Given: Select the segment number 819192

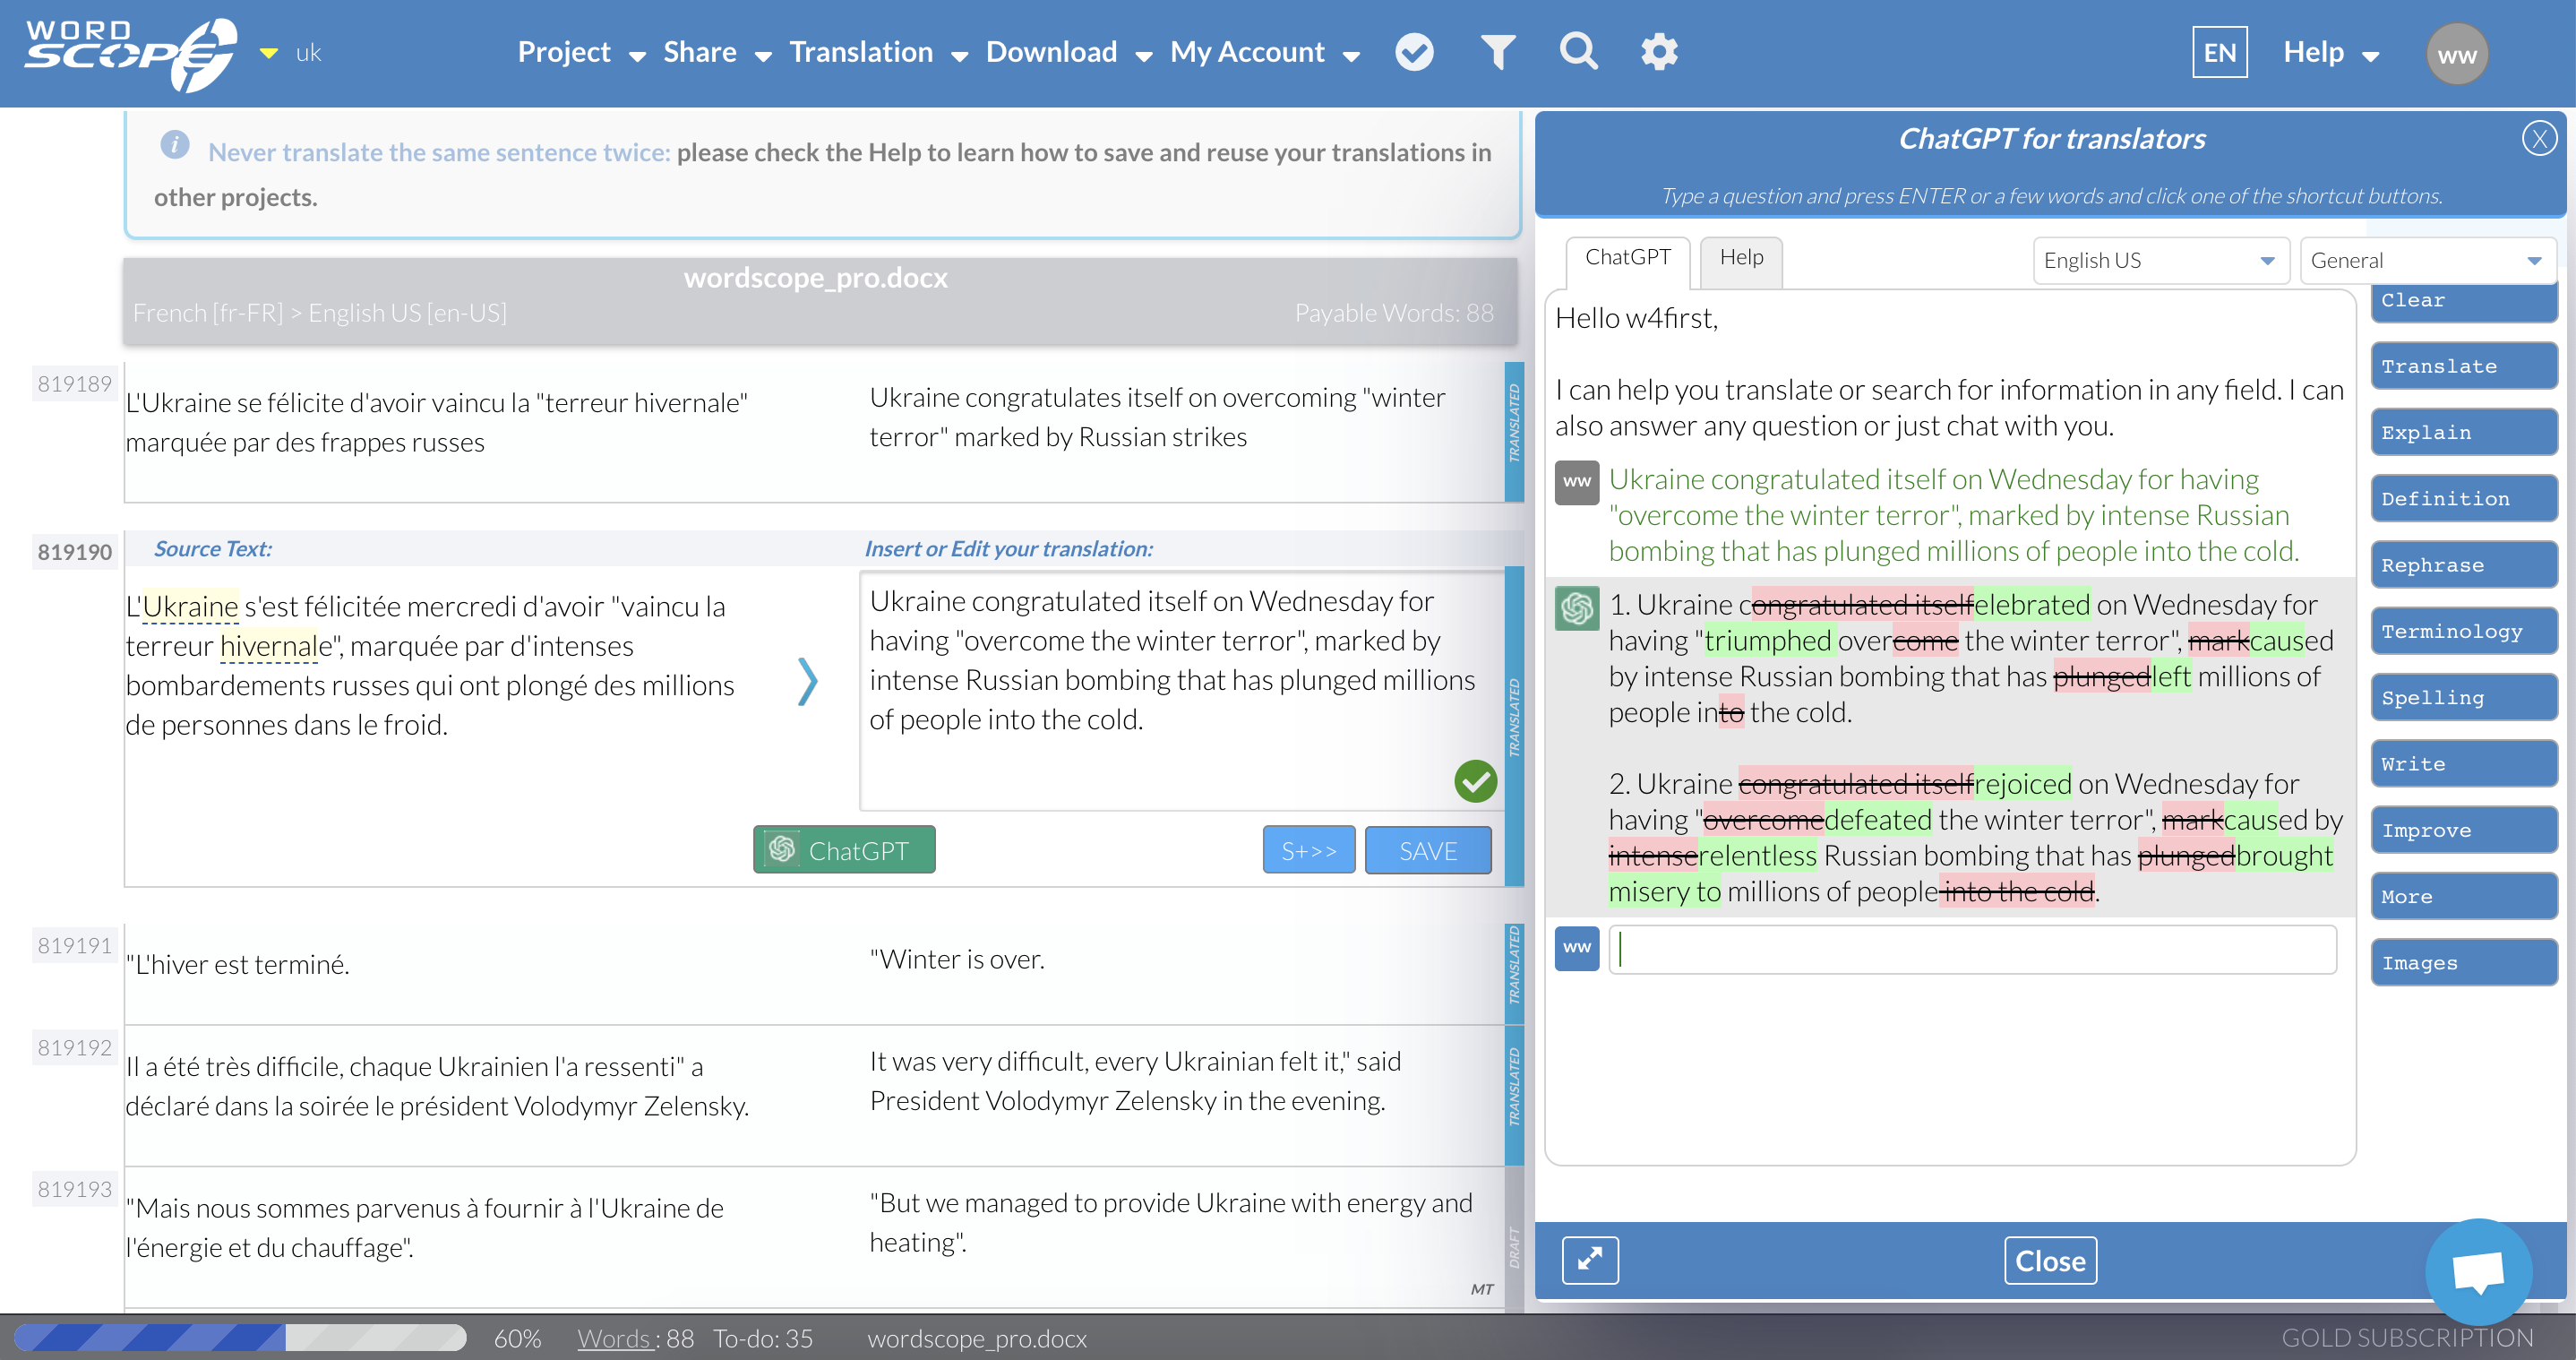Looking at the screenshot, I should [74, 1047].
